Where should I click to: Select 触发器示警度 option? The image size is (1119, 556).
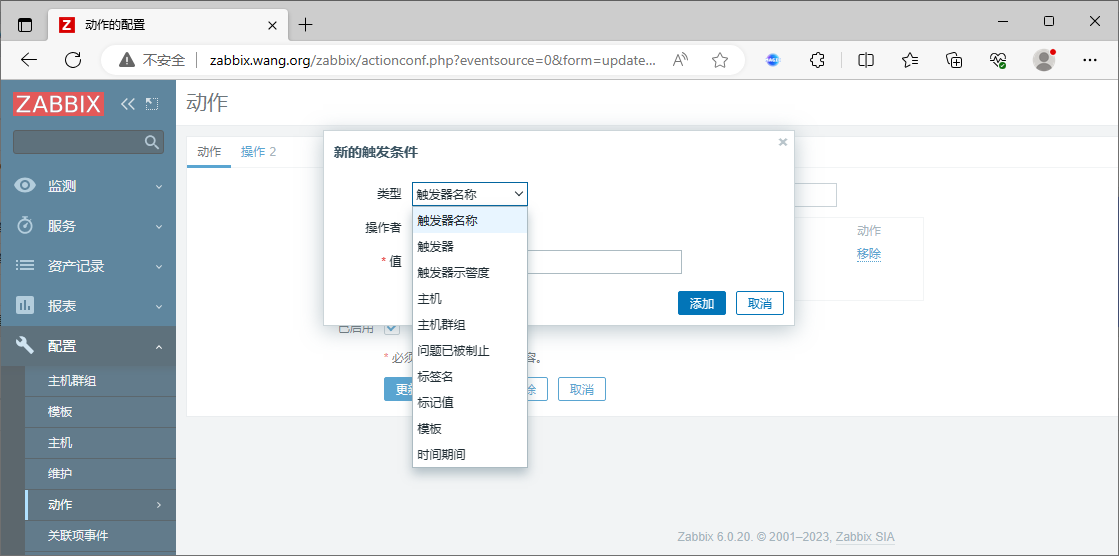470,273
